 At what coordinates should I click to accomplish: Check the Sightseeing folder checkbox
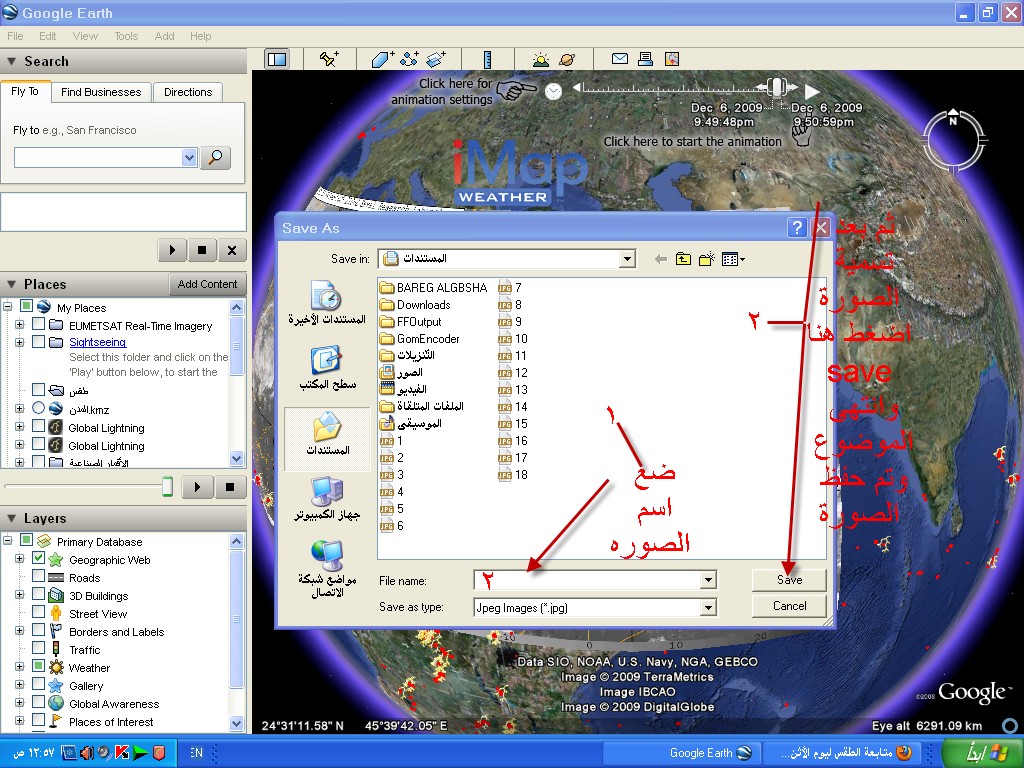point(39,342)
